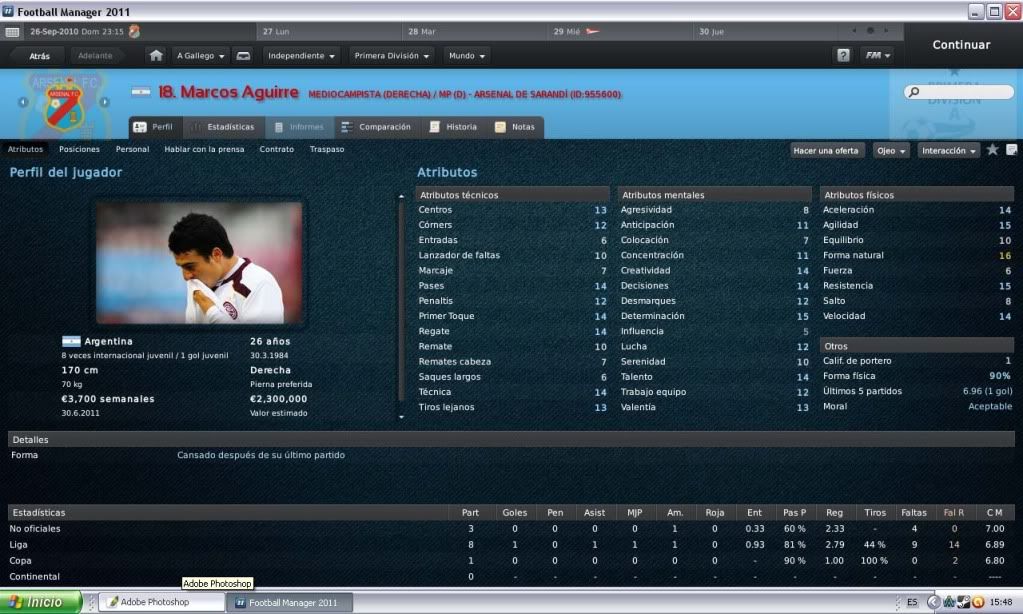Image resolution: width=1023 pixels, height=614 pixels.
Task: Click the magnifying glass search icon
Action: (x=914, y=92)
